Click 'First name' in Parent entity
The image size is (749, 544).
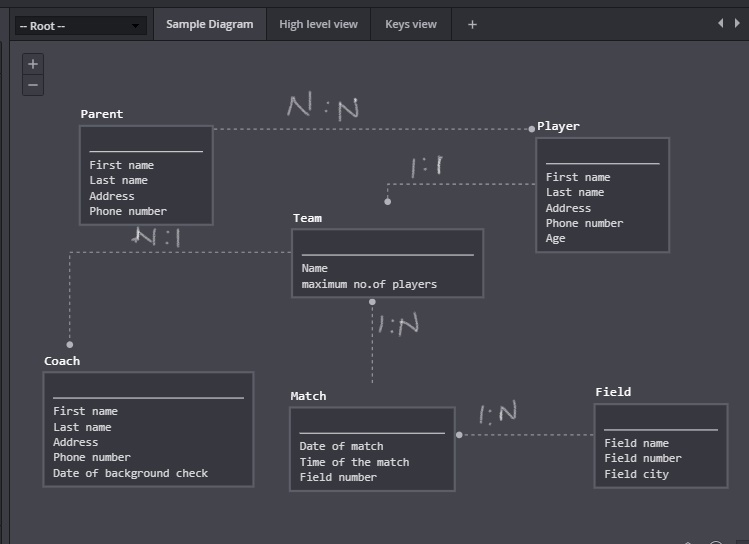121,165
